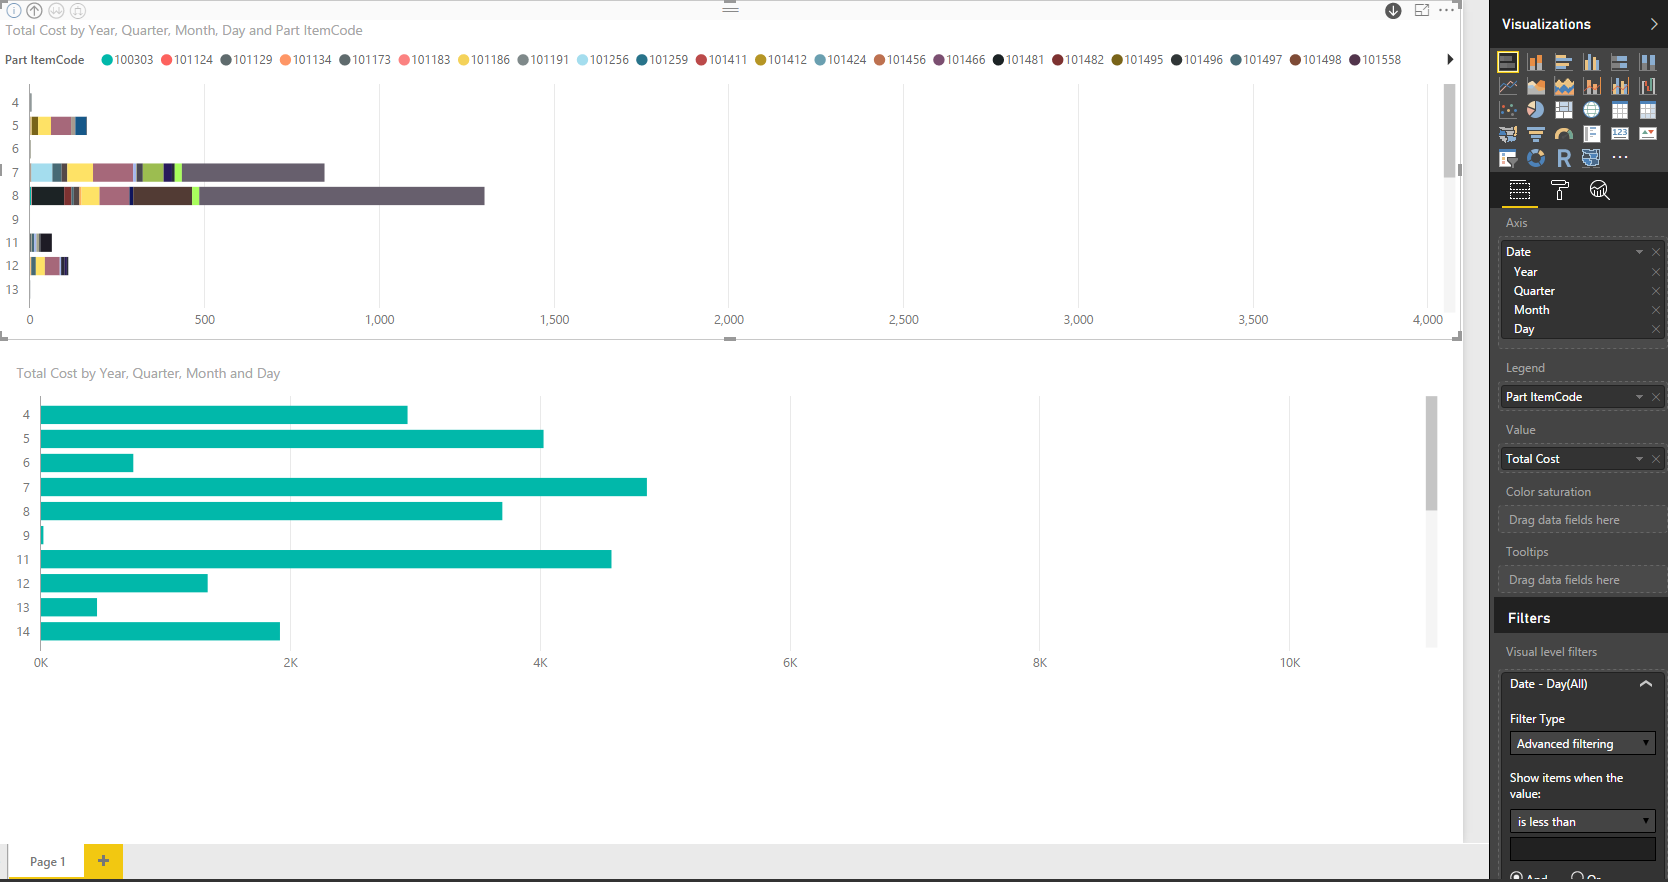Open the Advanced filtering type dropdown

click(1583, 744)
